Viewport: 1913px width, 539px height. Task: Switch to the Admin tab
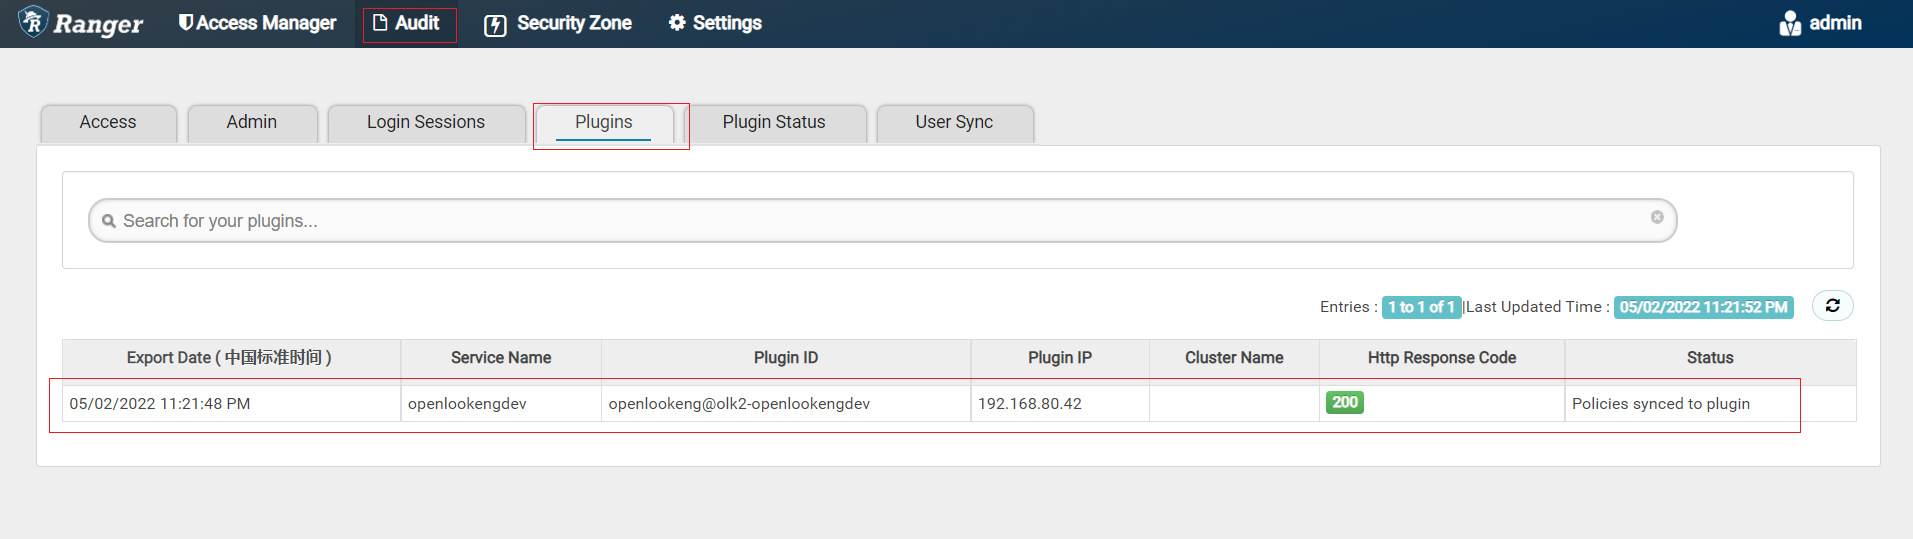coord(251,122)
